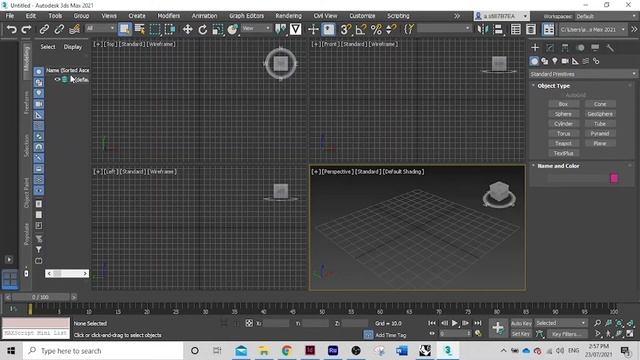Select the Helpers category icon
Viewport: 640px width, 360px height.
click(575, 61)
